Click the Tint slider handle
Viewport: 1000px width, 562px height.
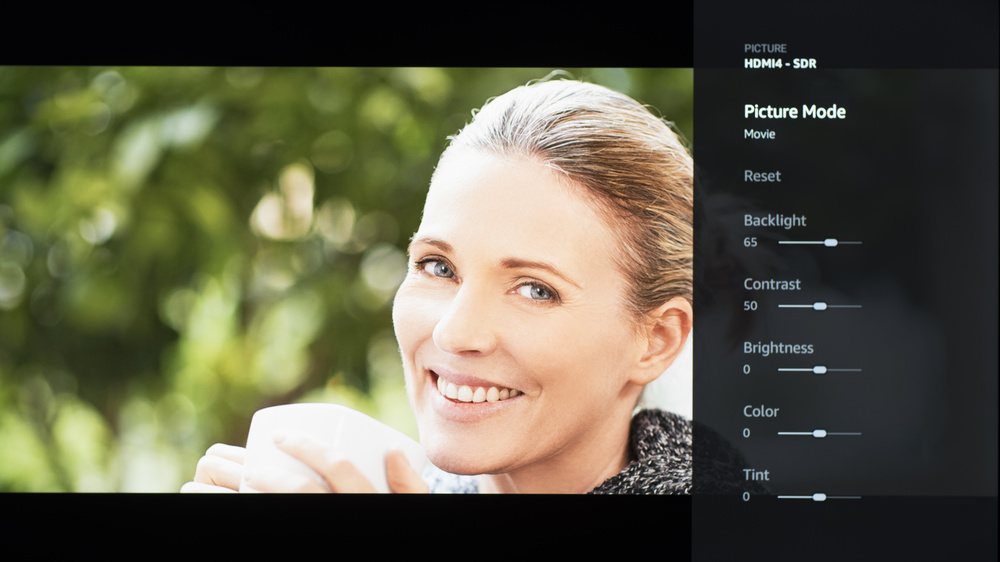coord(820,497)
